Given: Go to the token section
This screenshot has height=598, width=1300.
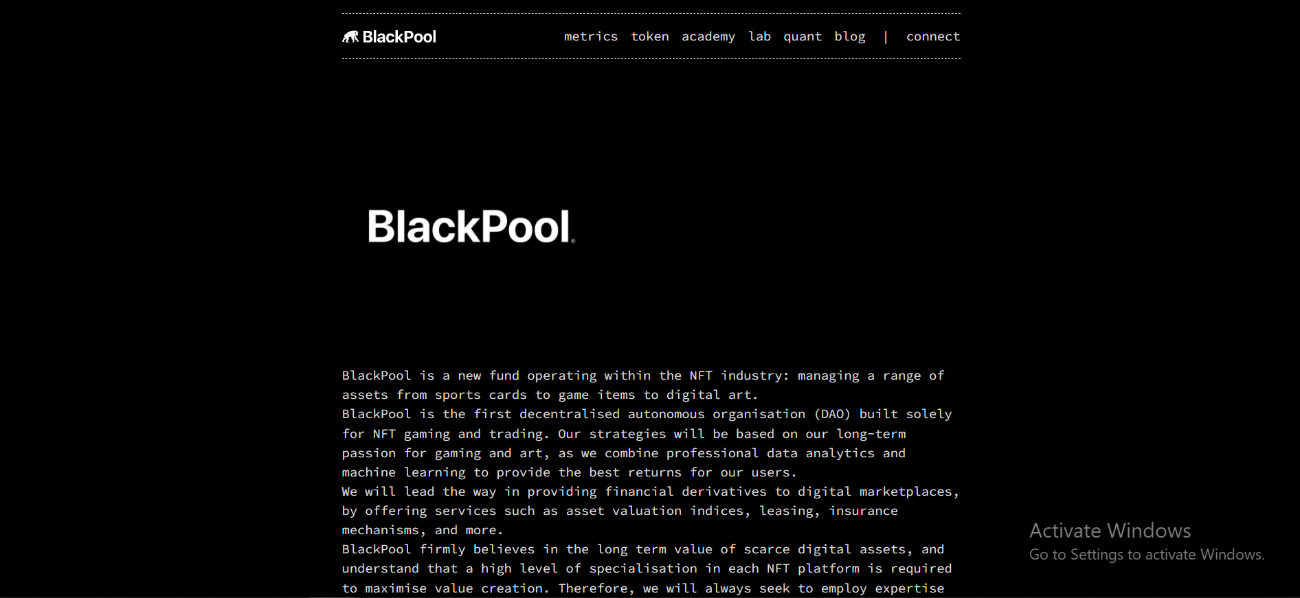Looking at the screenshot, I should coord(649,36).
